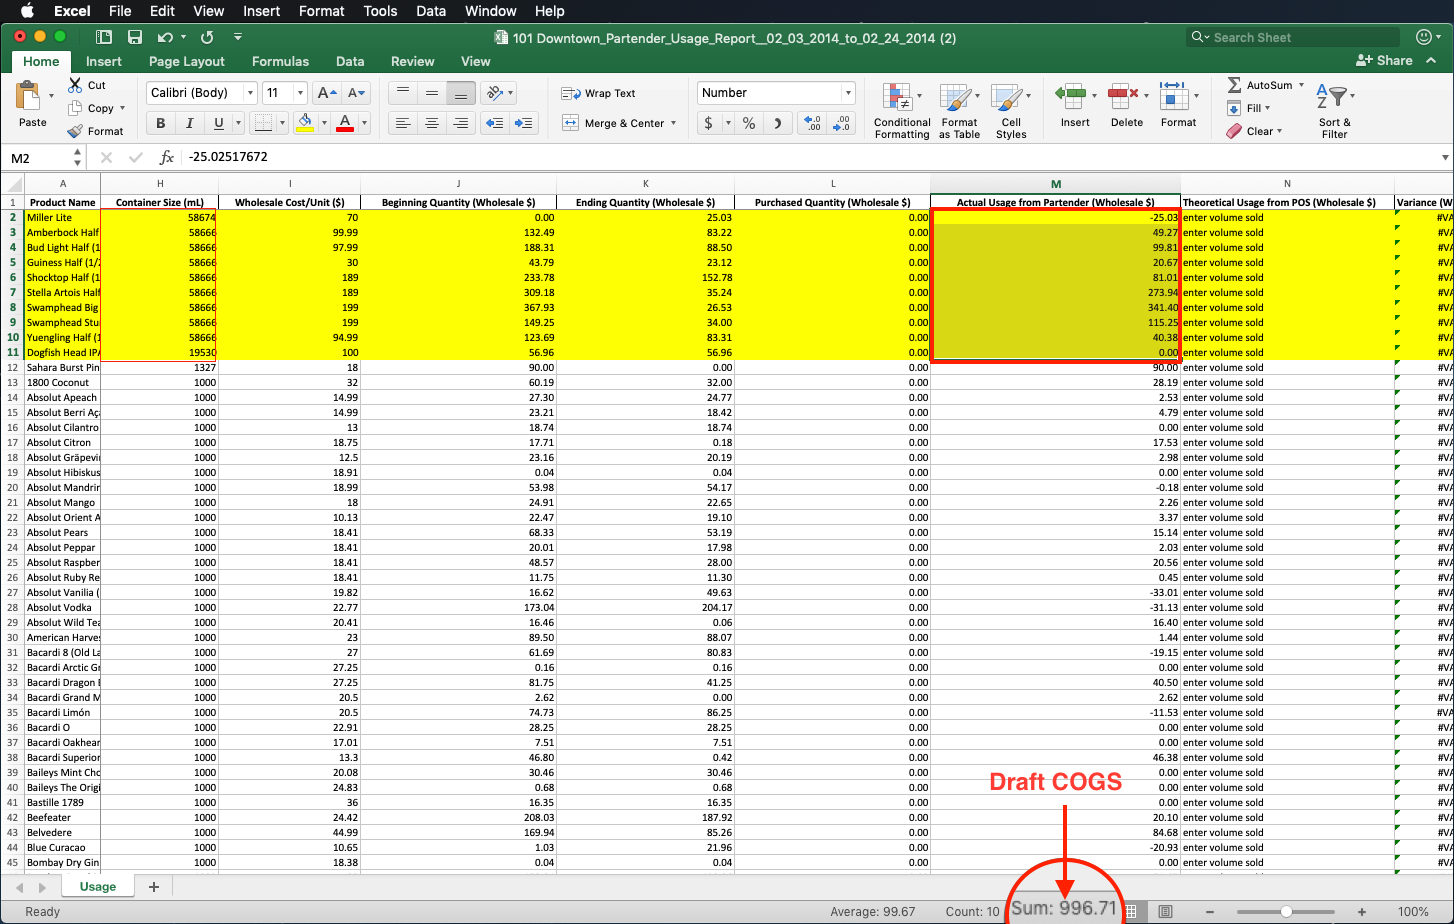The image size is (1454, 924).
Task: Switch to the Page Layout tab
Action: pyautogui.click(x=187, y=61)
